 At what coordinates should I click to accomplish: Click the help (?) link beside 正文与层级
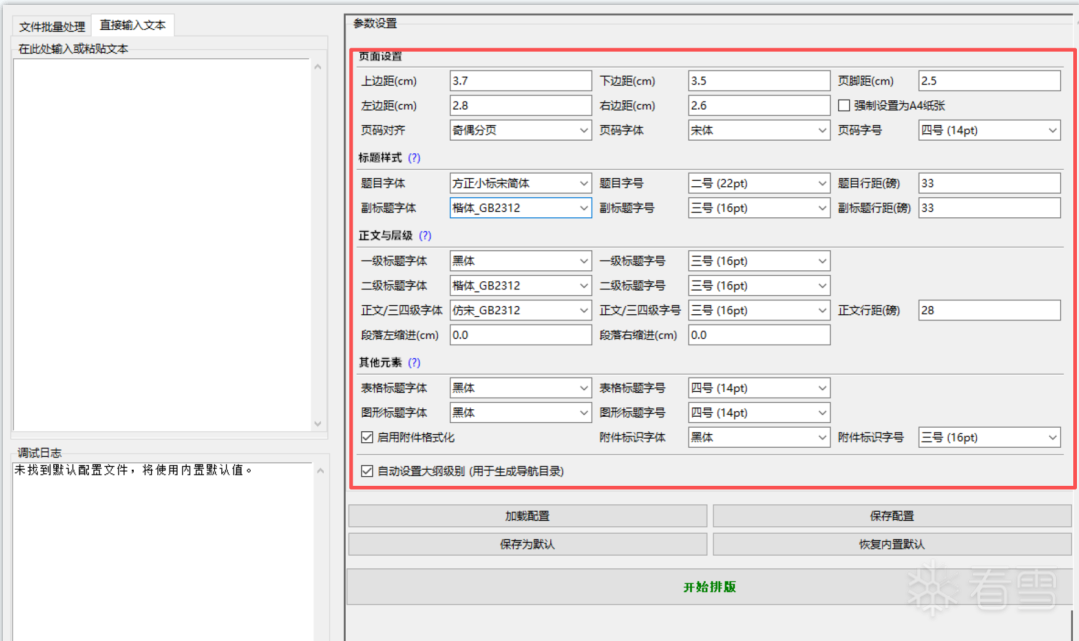point(425,236)
